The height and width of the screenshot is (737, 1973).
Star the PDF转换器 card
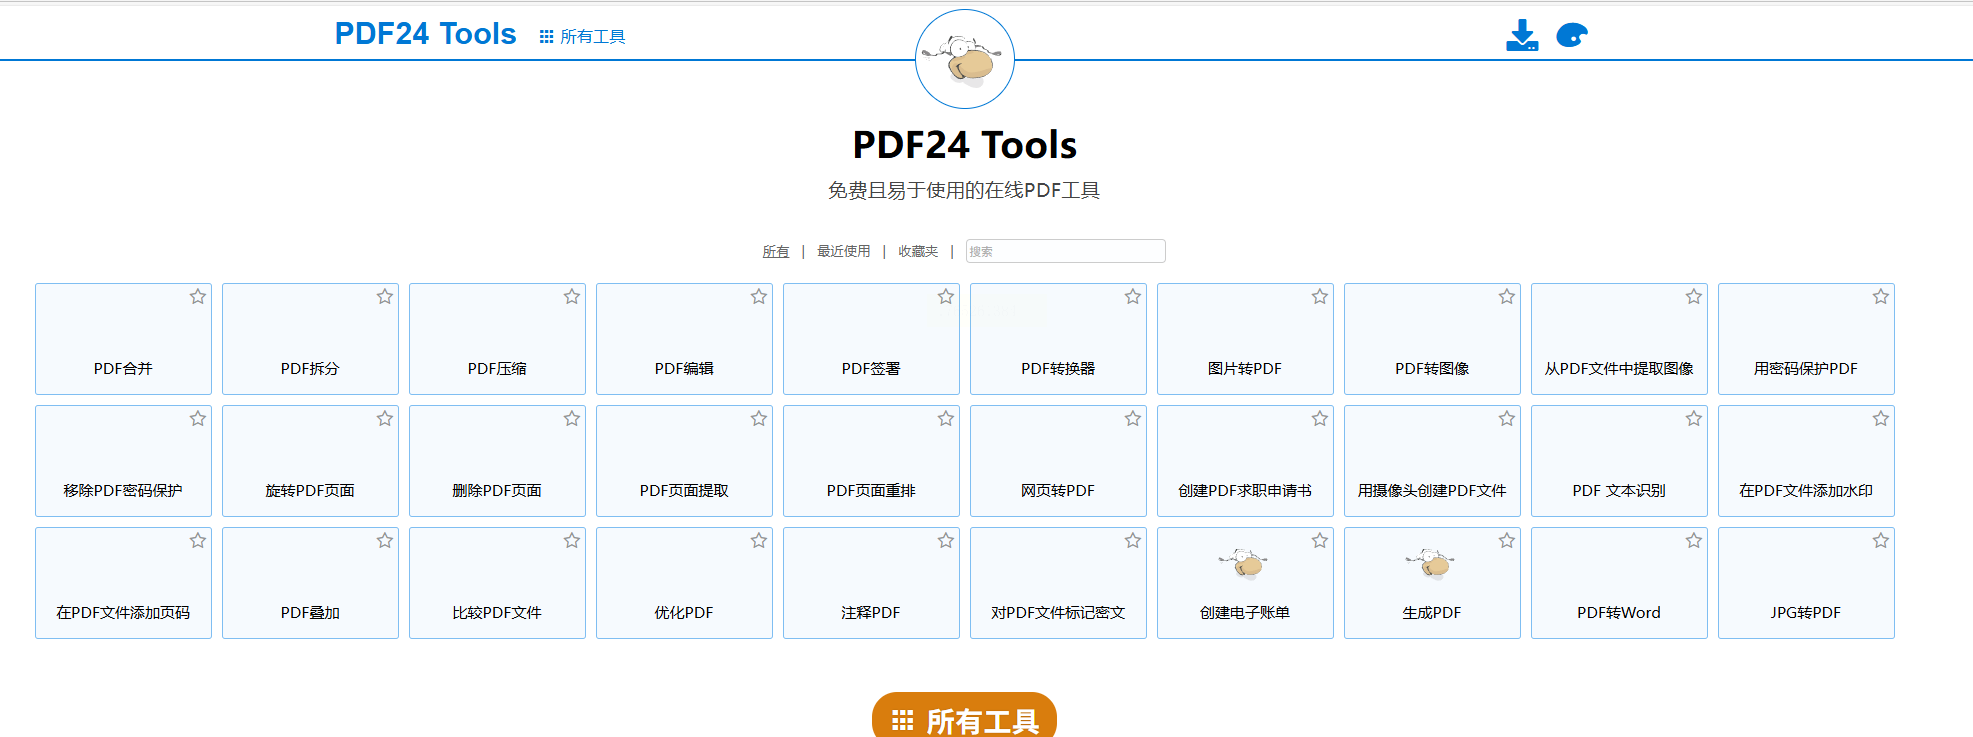pos(1133,297)
